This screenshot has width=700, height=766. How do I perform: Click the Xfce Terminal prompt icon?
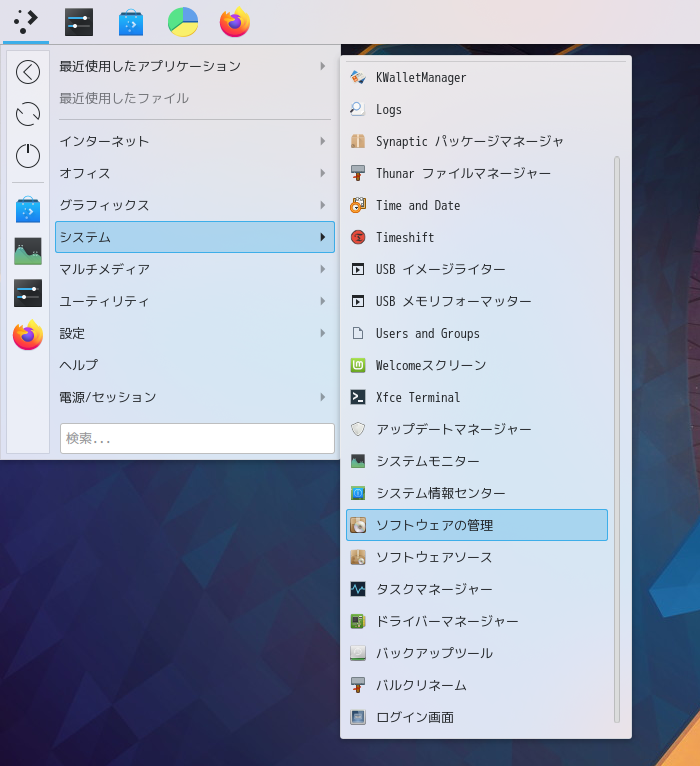click(358, 397)
